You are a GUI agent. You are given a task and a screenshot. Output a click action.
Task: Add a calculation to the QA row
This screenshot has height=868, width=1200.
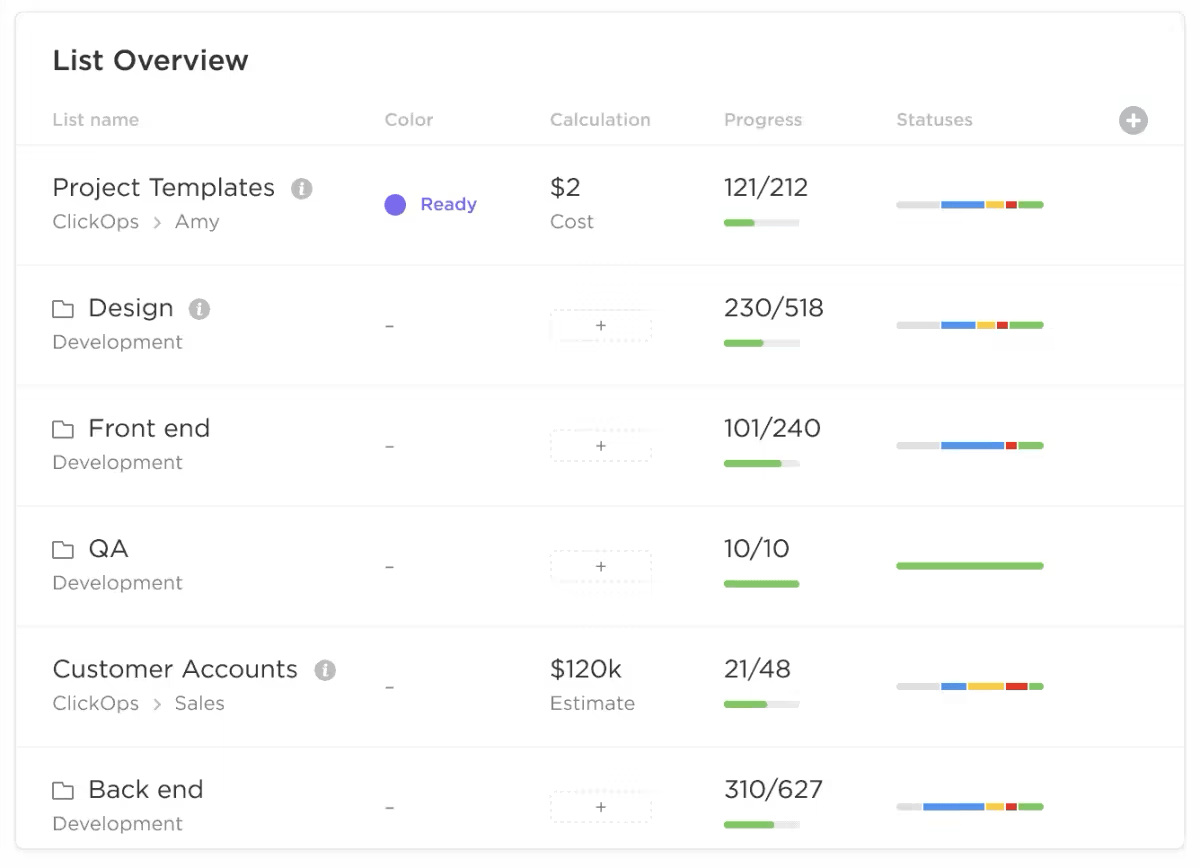(600, 567)
